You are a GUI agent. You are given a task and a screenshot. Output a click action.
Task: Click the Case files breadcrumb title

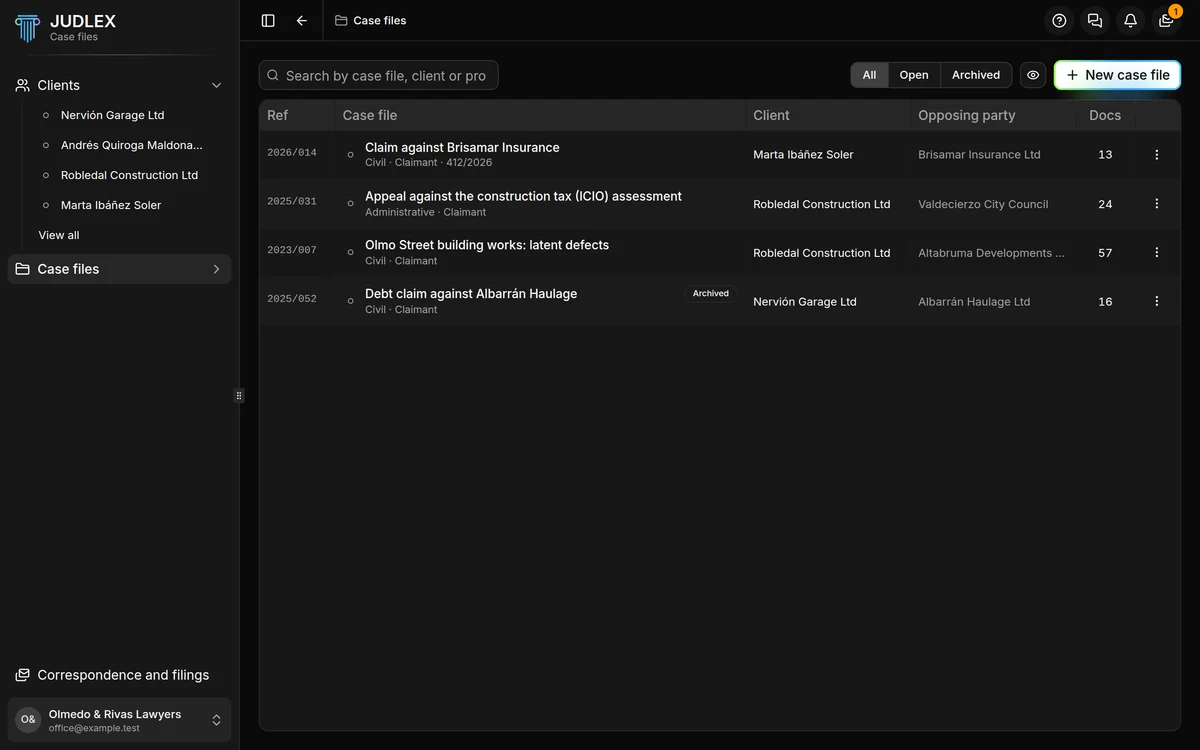click(380, 20)
